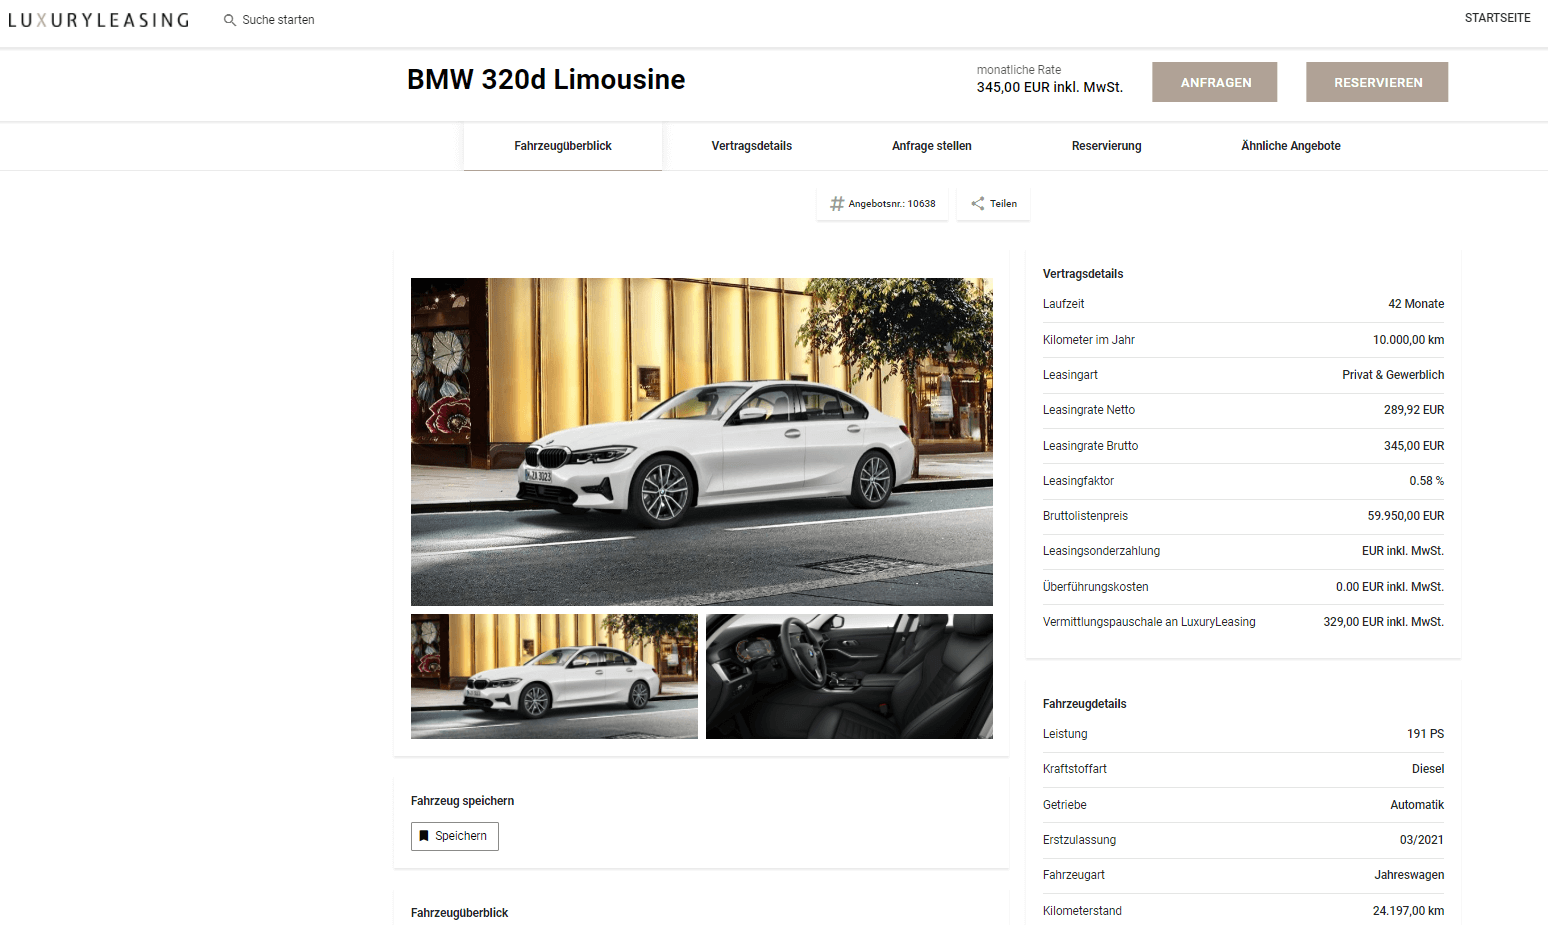This screenshot has height=925, width=1548.
Task: Open the main BMW exterior photo
Action: coord(702,442)
